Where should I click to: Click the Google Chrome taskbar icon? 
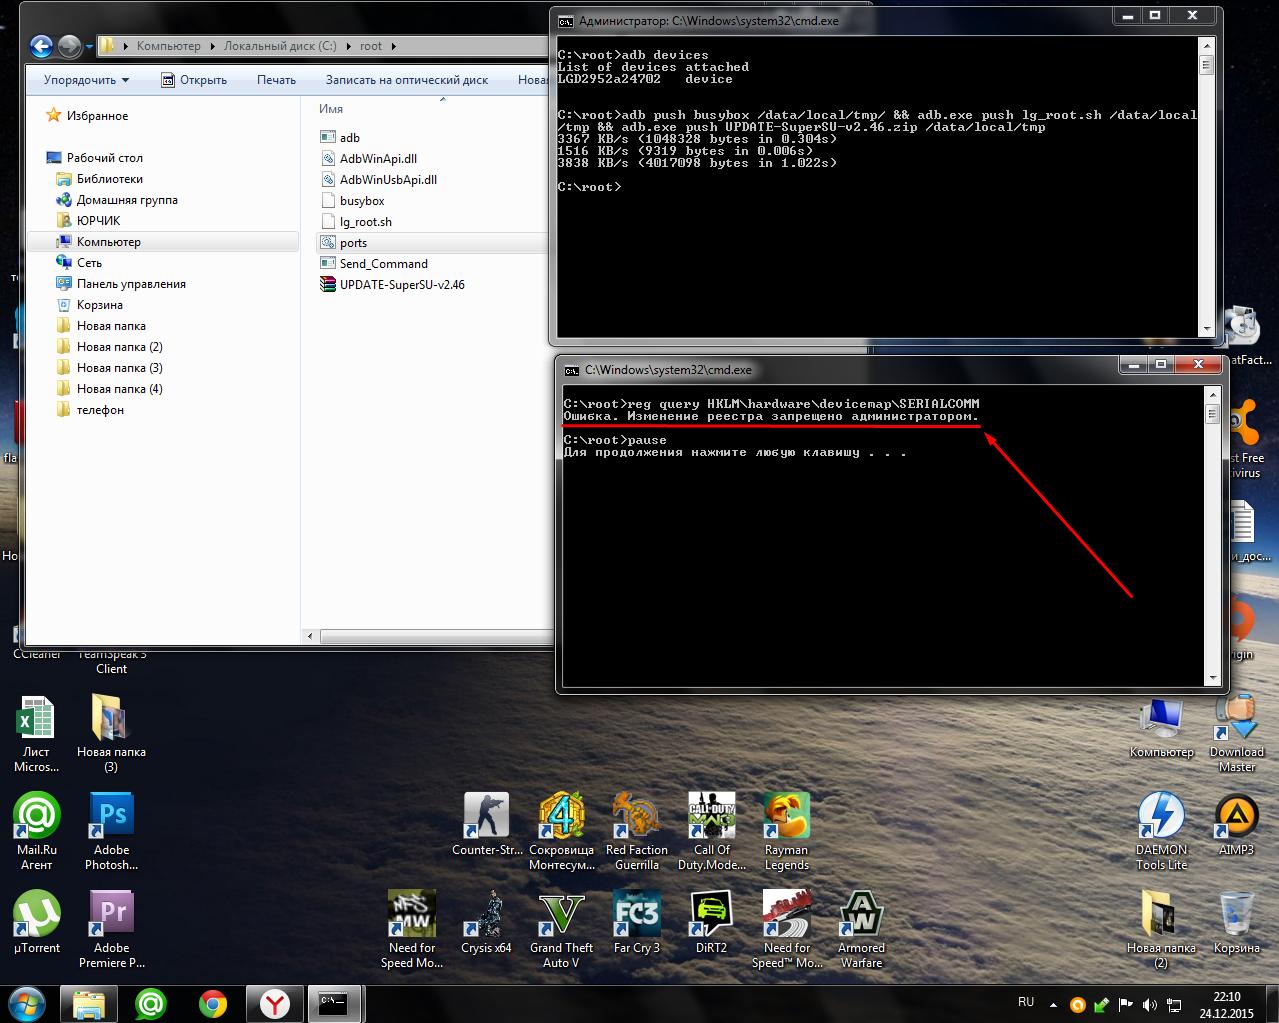(x=212, y=1003)
